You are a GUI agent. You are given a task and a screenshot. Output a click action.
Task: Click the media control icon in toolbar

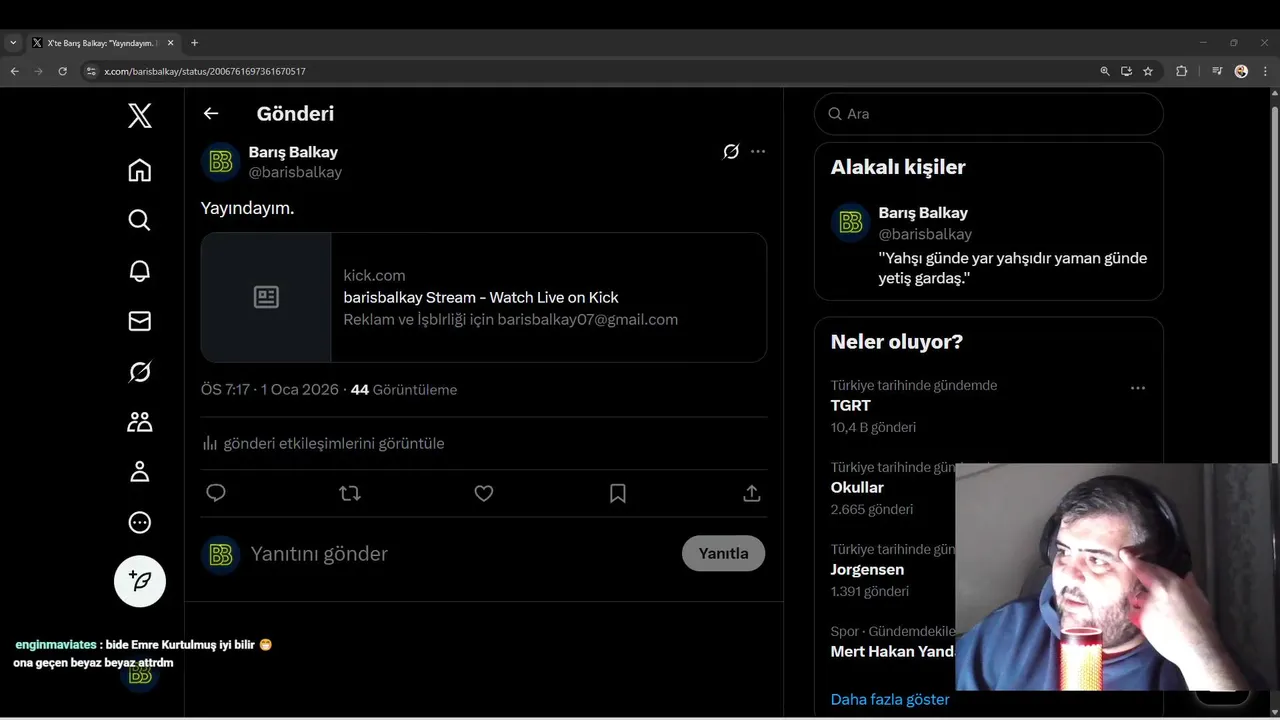point(1217,71)
